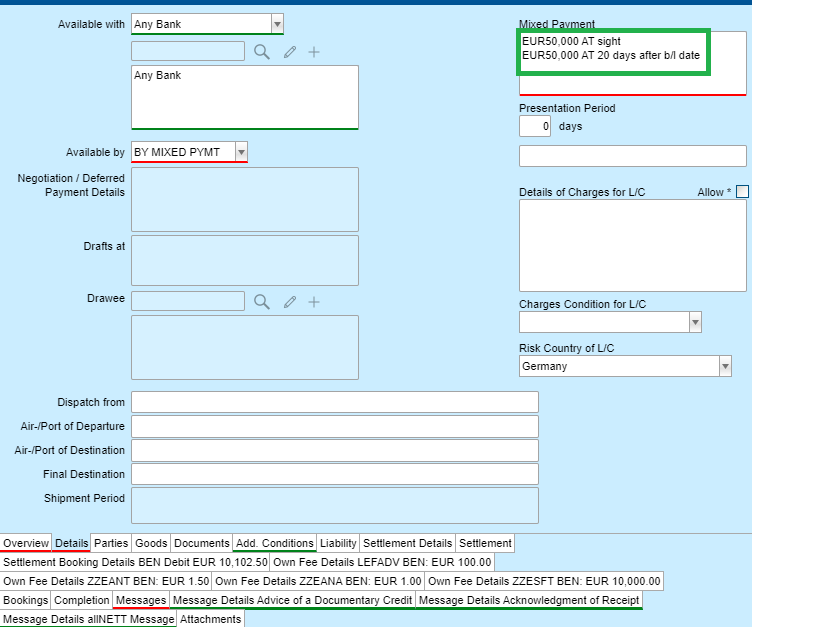Click the Available with bank code input field
819x627 pixels.
(188, 51)
